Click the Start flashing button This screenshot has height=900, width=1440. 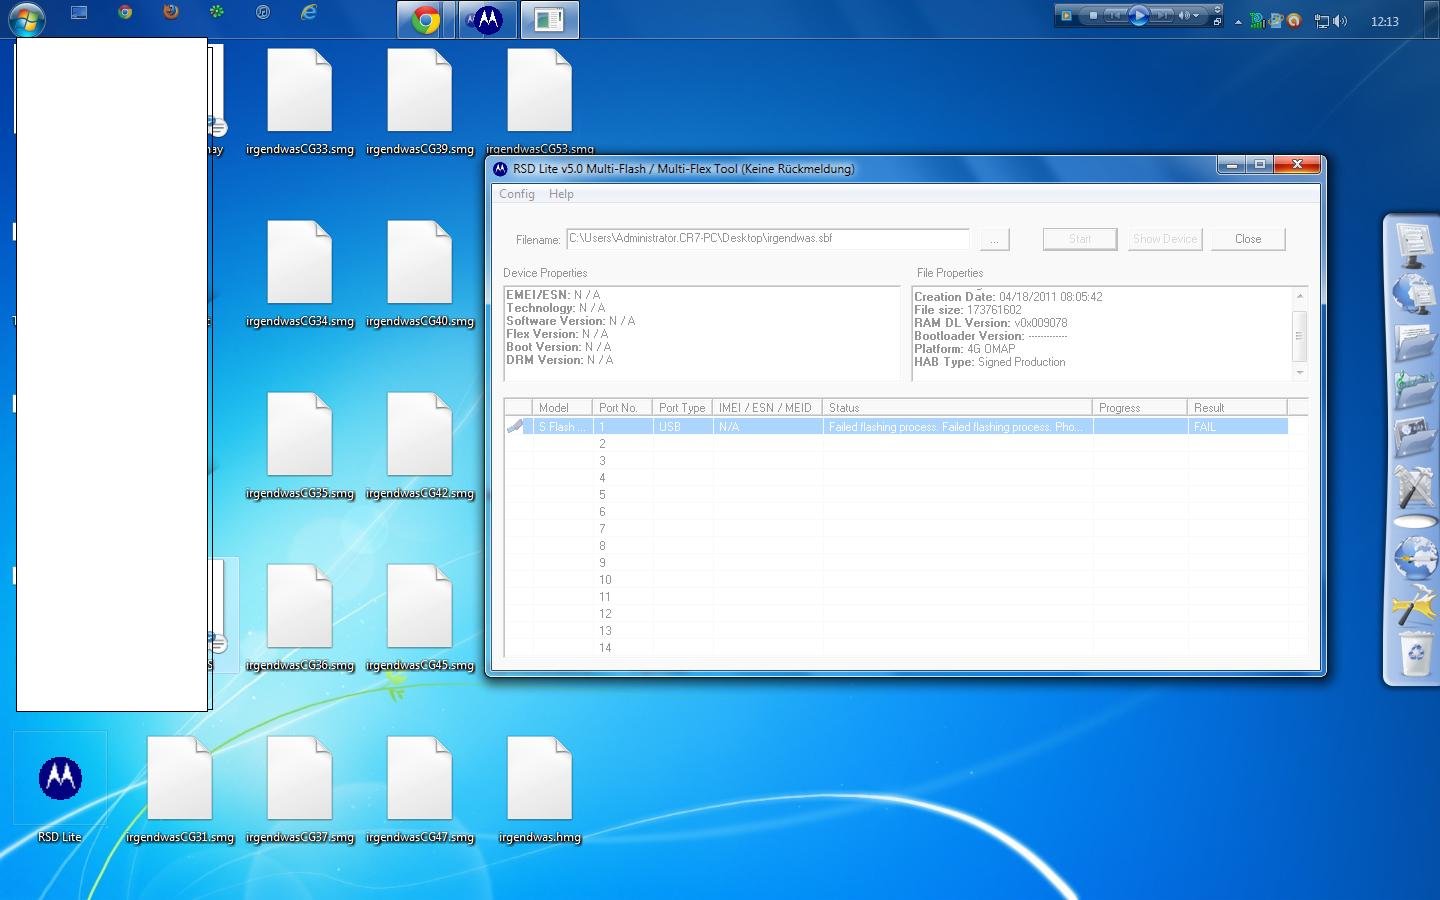[1080, 239]
